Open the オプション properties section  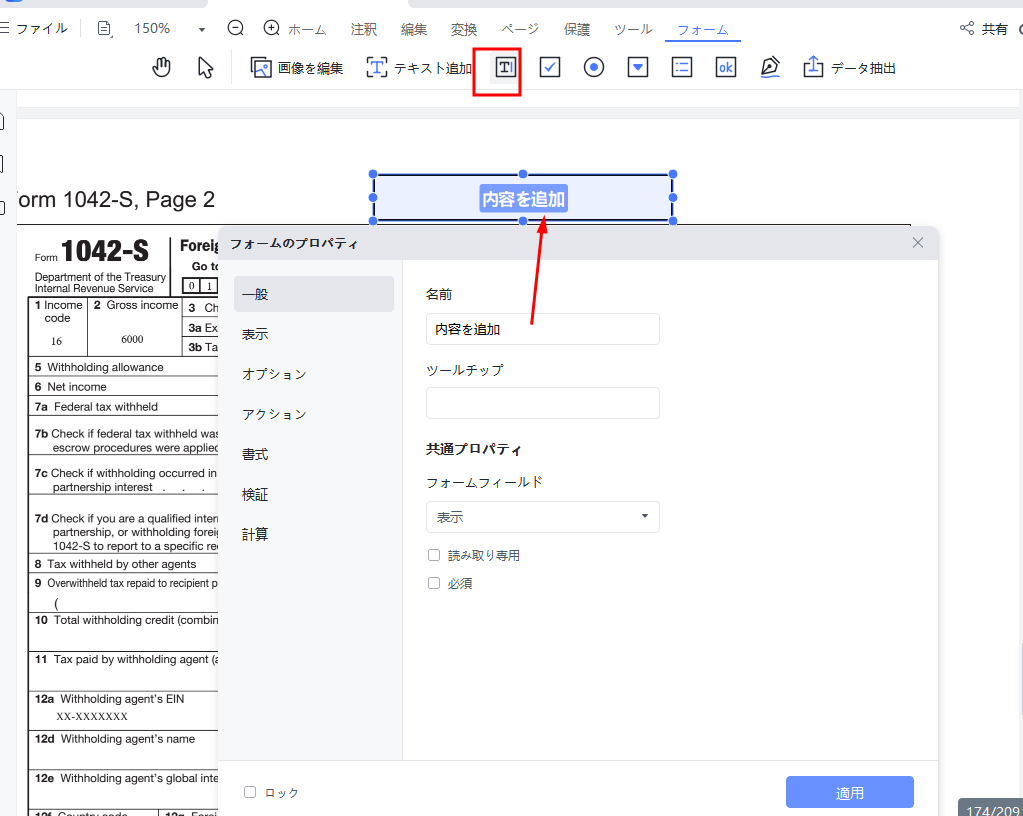(274, 374)
